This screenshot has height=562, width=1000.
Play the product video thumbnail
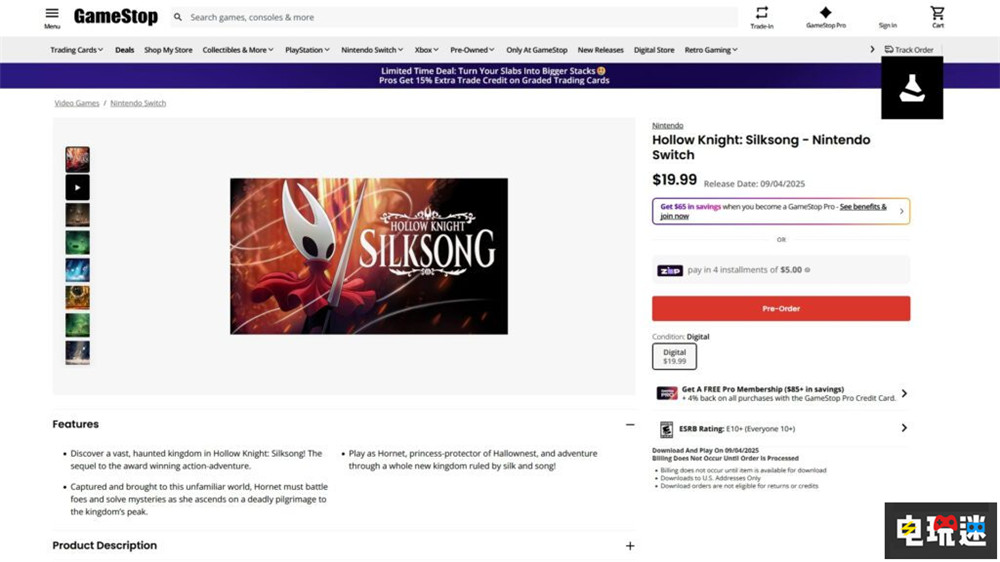[x=77, y=188]
